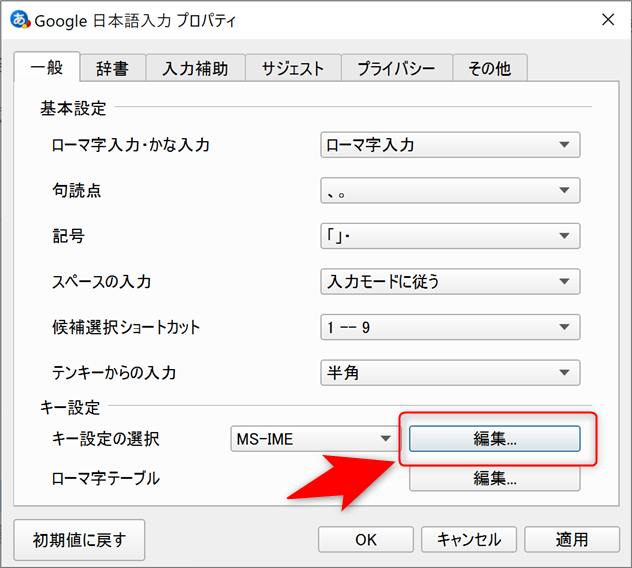Click 編集 button for キー設定の選択

[x=495, y=438]
